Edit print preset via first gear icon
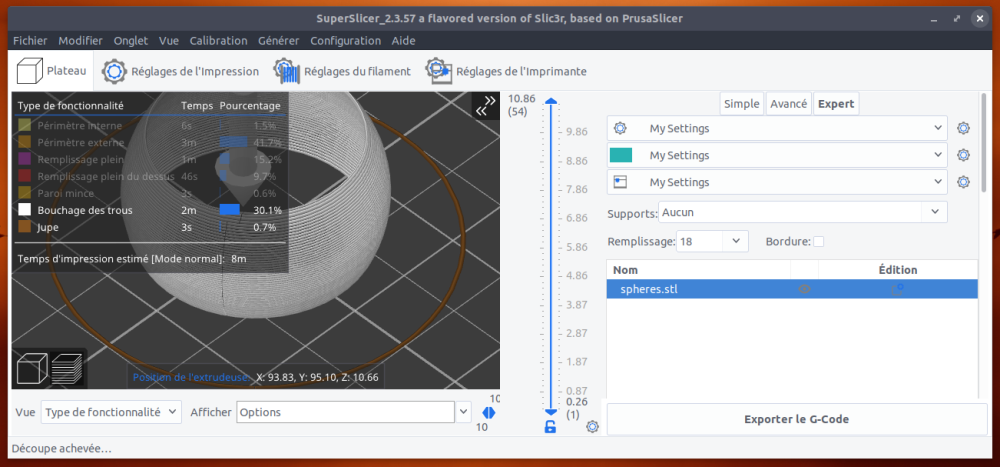The height and width of the screenshot is (467, 1000). (963, 128)
